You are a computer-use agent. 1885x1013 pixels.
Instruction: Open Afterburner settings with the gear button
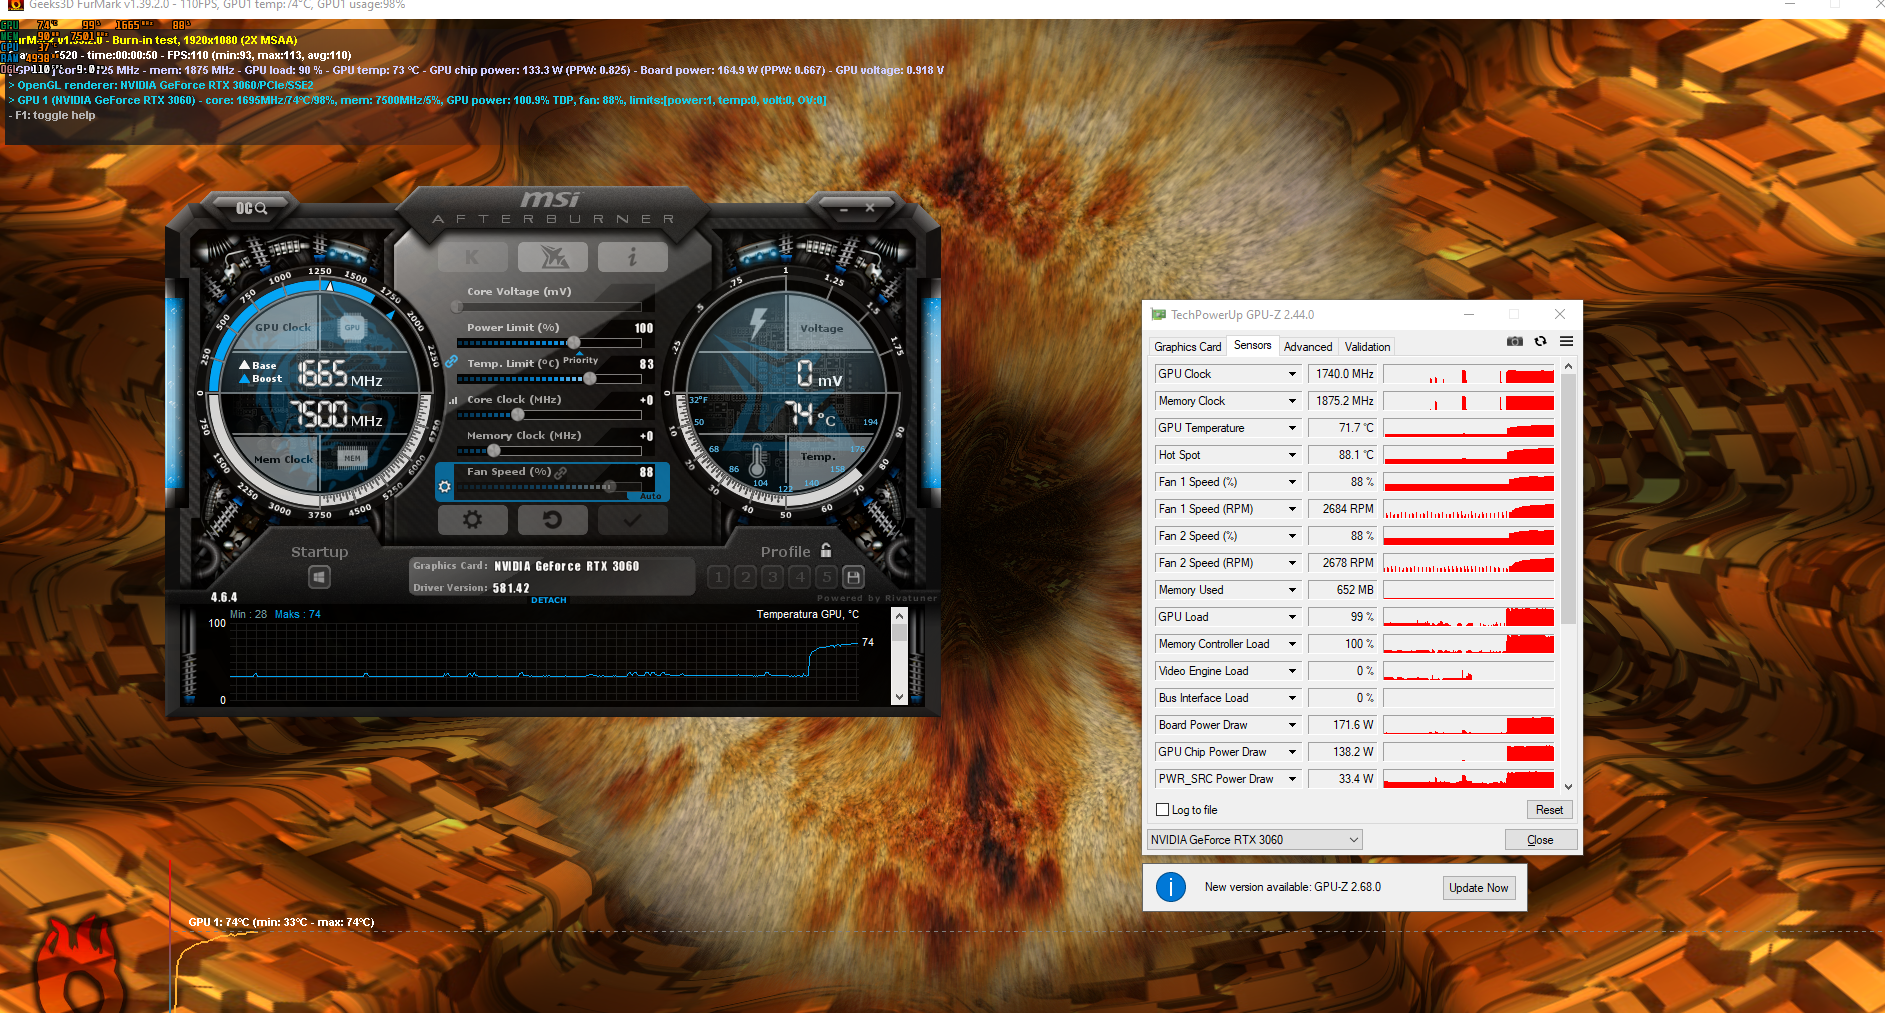[x=472, y=520]
